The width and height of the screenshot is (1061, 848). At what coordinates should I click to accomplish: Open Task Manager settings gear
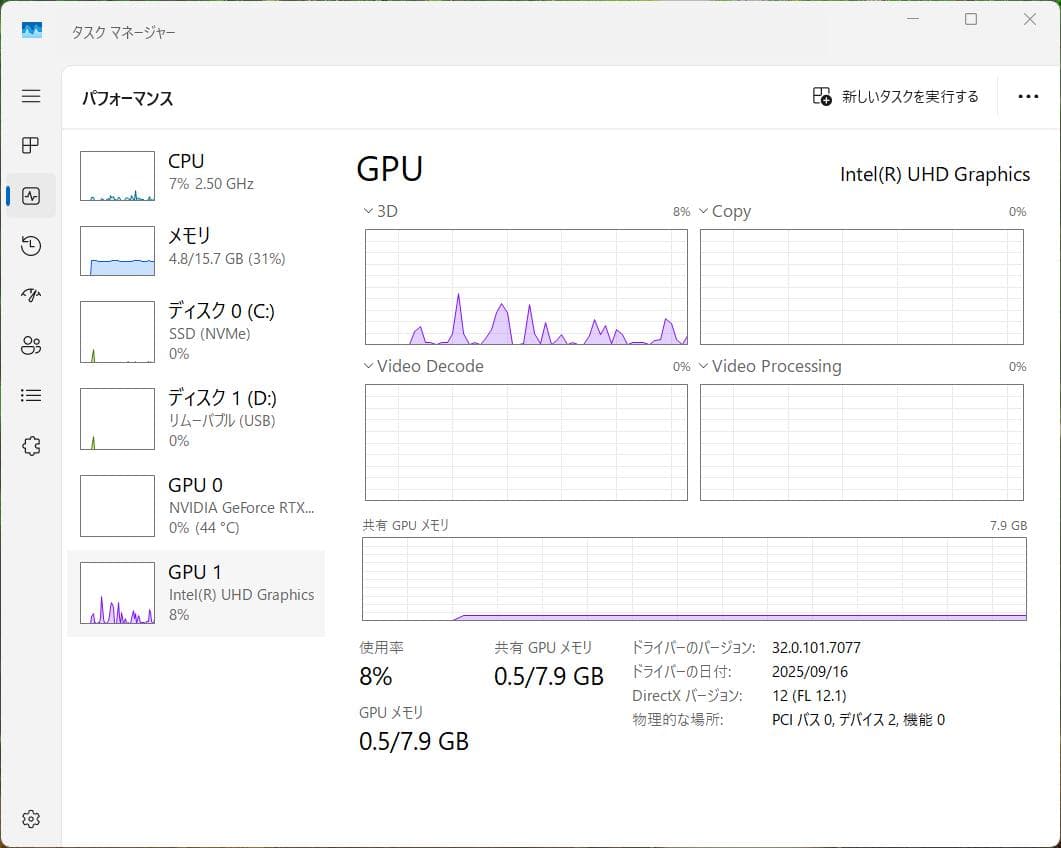31,819
